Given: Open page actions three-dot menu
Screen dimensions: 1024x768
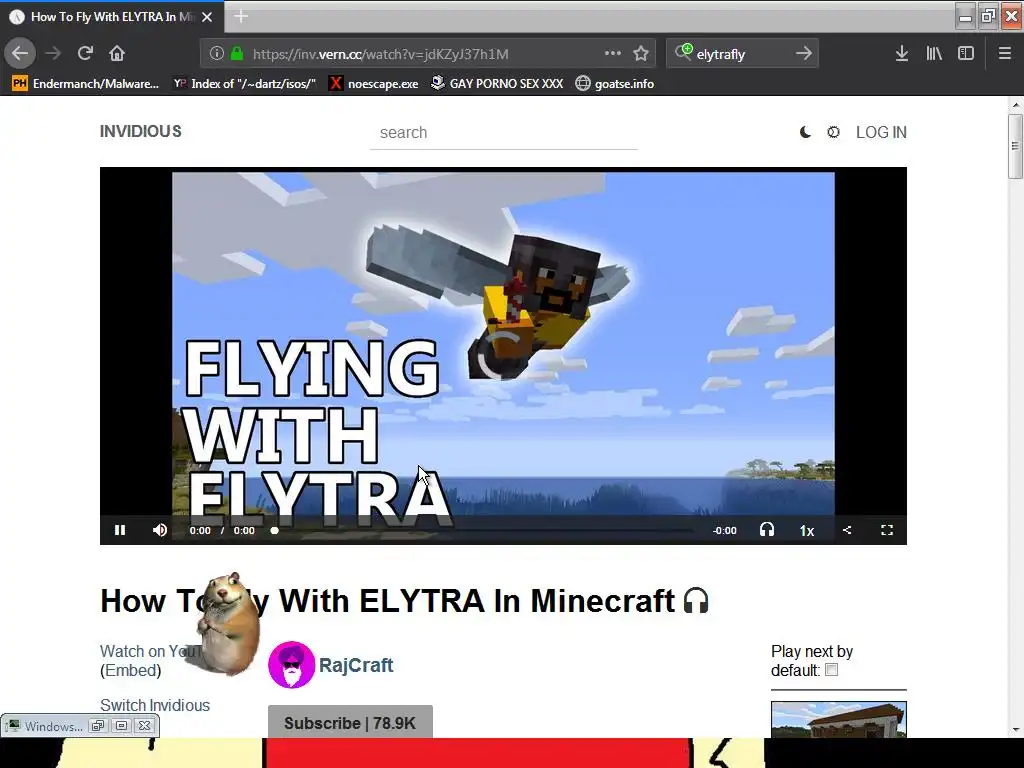Looking at the screenshot, I should point(613,54).
